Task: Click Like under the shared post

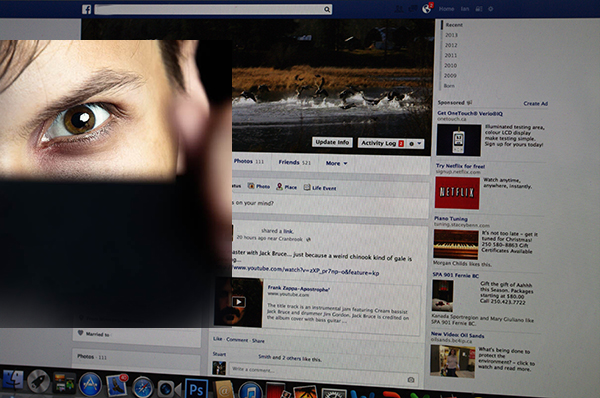Action: pyautogui.click(x=217, y=339)
